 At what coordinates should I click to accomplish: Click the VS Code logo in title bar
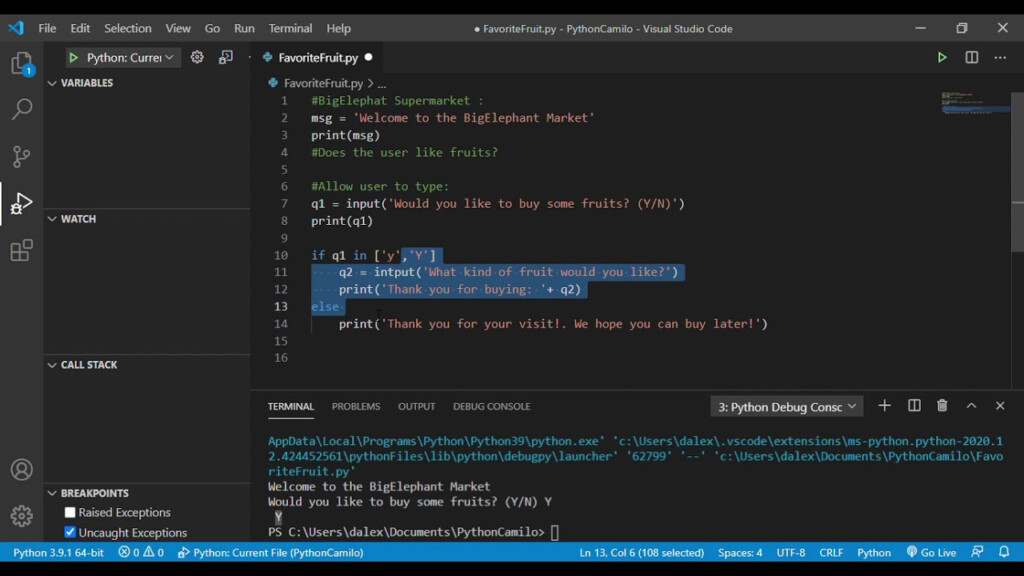coord(16,28)
